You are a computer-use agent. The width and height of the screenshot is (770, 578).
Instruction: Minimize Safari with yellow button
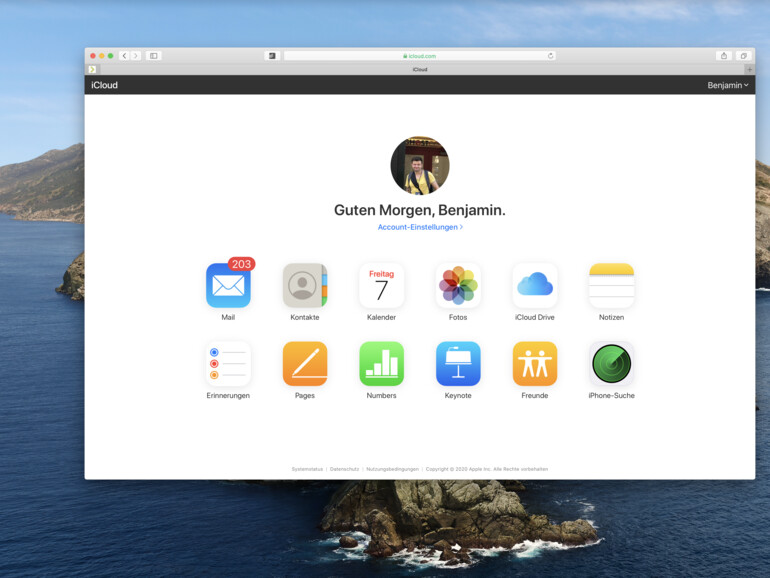[x=102, y=56]
